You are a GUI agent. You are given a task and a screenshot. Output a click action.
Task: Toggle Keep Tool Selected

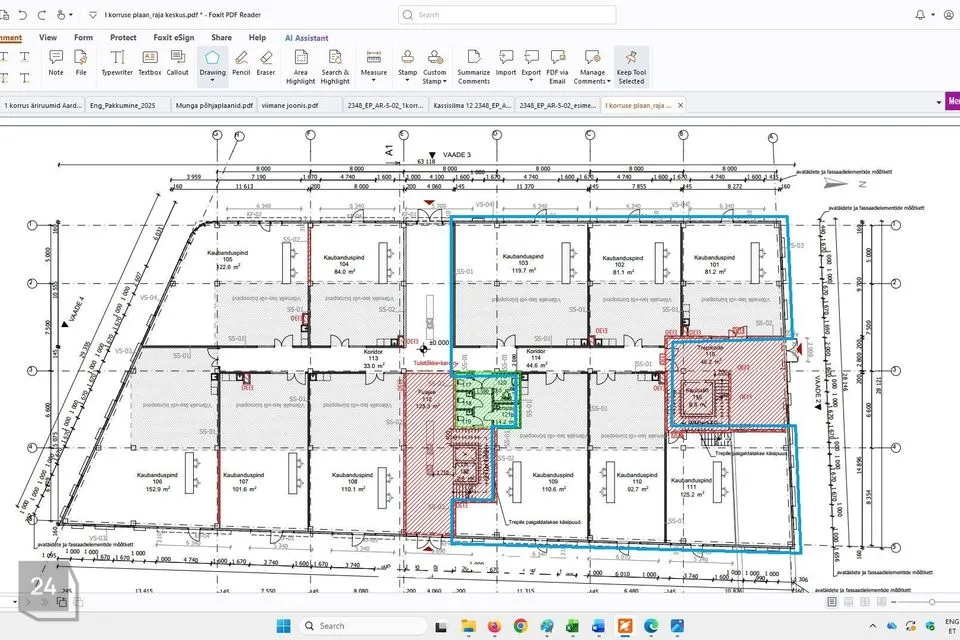click(x=631, y=66)
